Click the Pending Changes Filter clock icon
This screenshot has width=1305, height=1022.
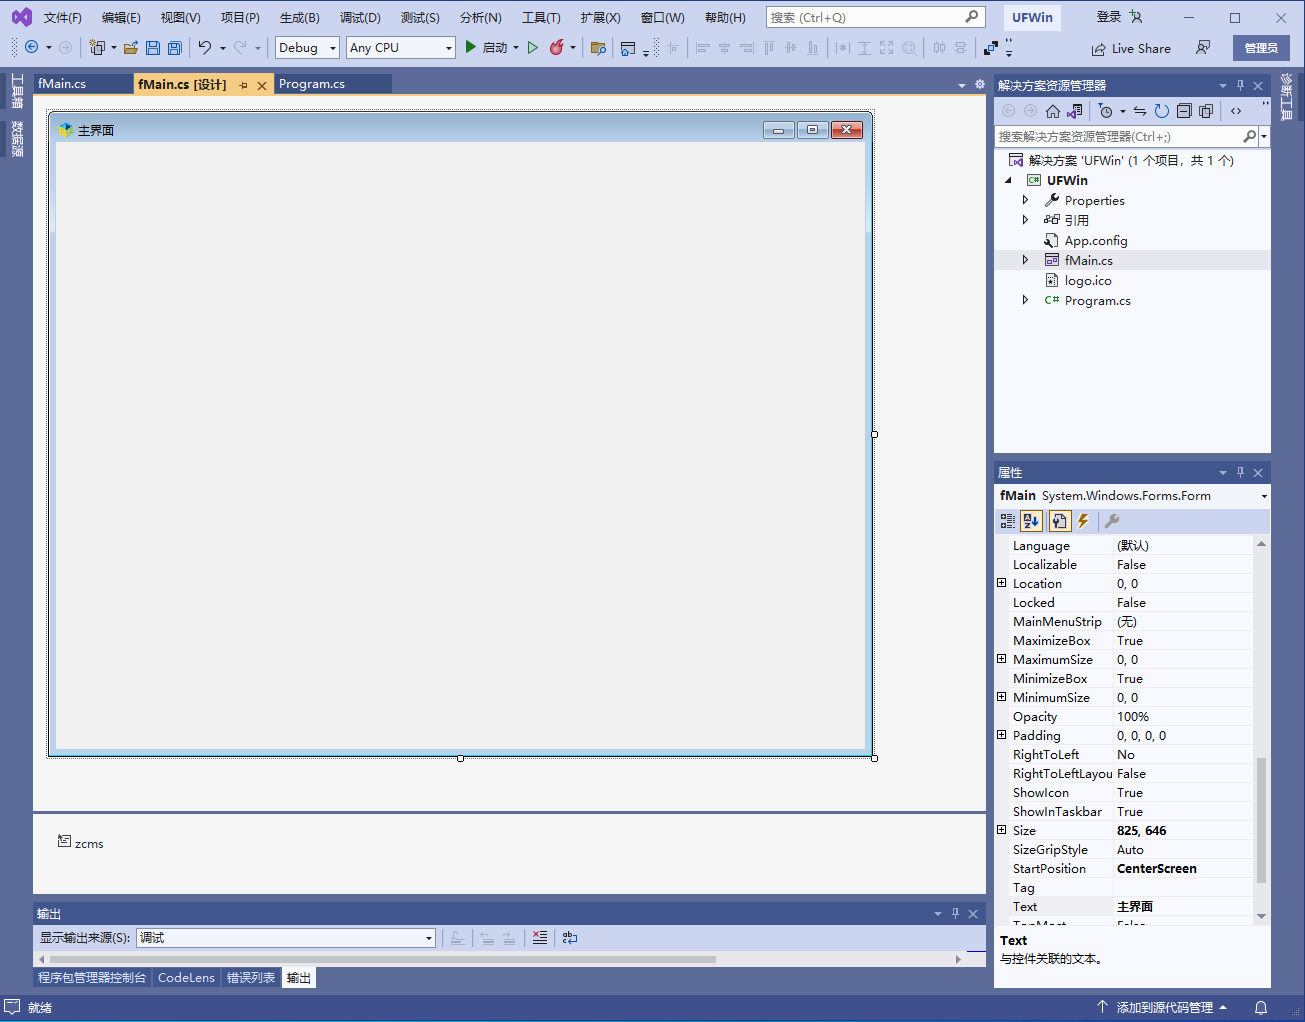(x=1106, y=111)
